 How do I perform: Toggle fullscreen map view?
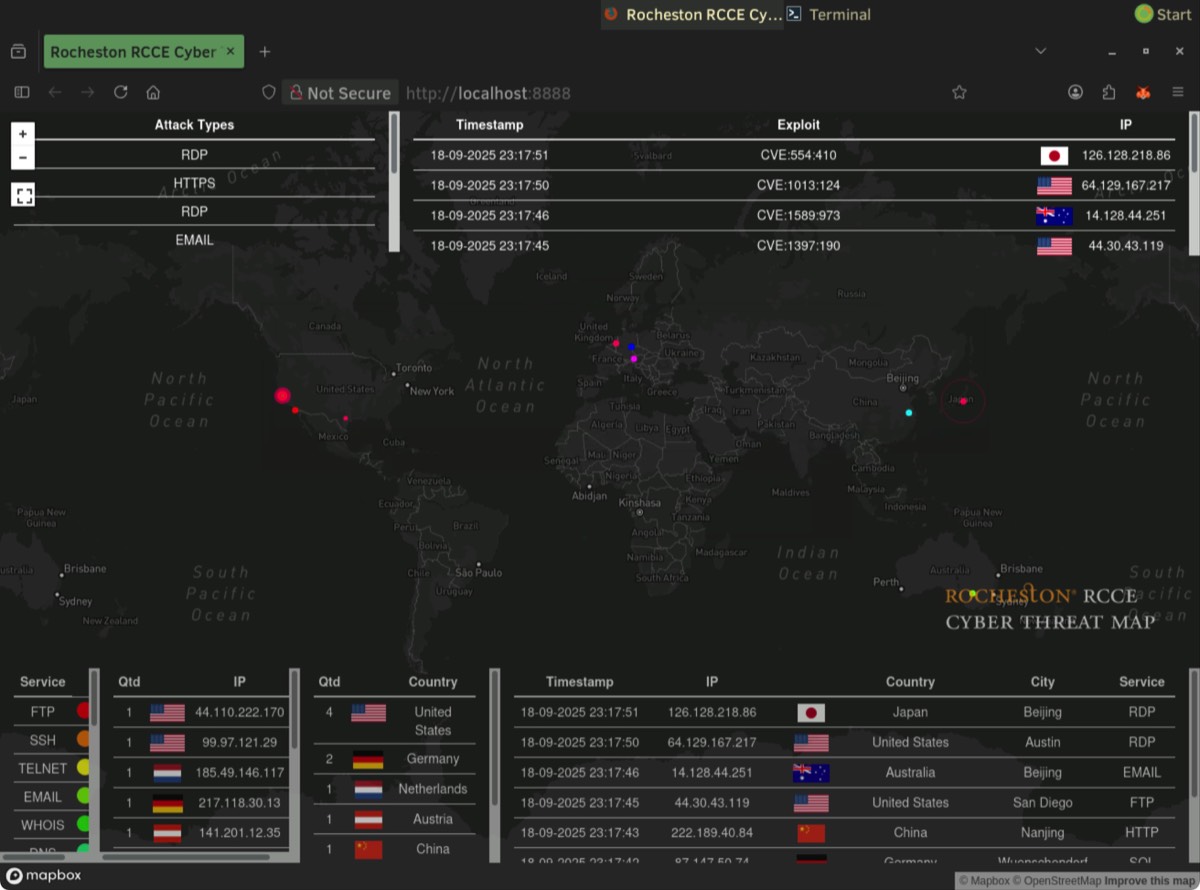[x=24, y=195]
